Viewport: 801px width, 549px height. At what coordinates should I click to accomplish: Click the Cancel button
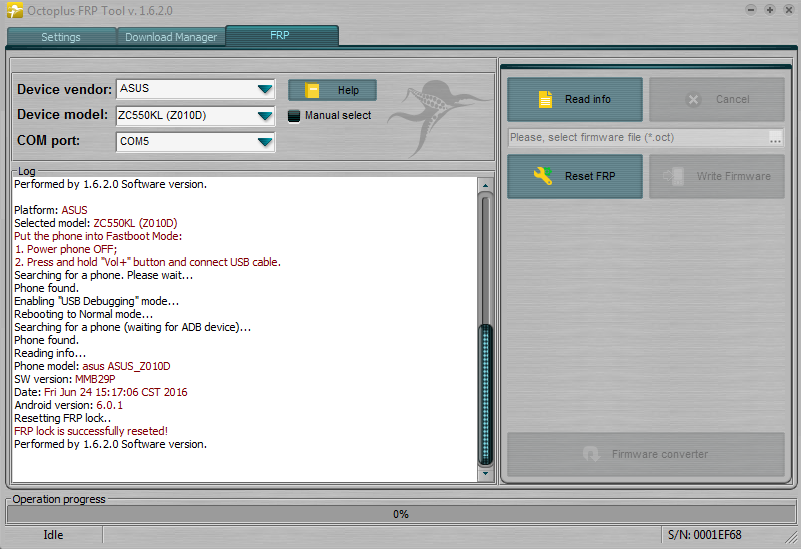717,99
